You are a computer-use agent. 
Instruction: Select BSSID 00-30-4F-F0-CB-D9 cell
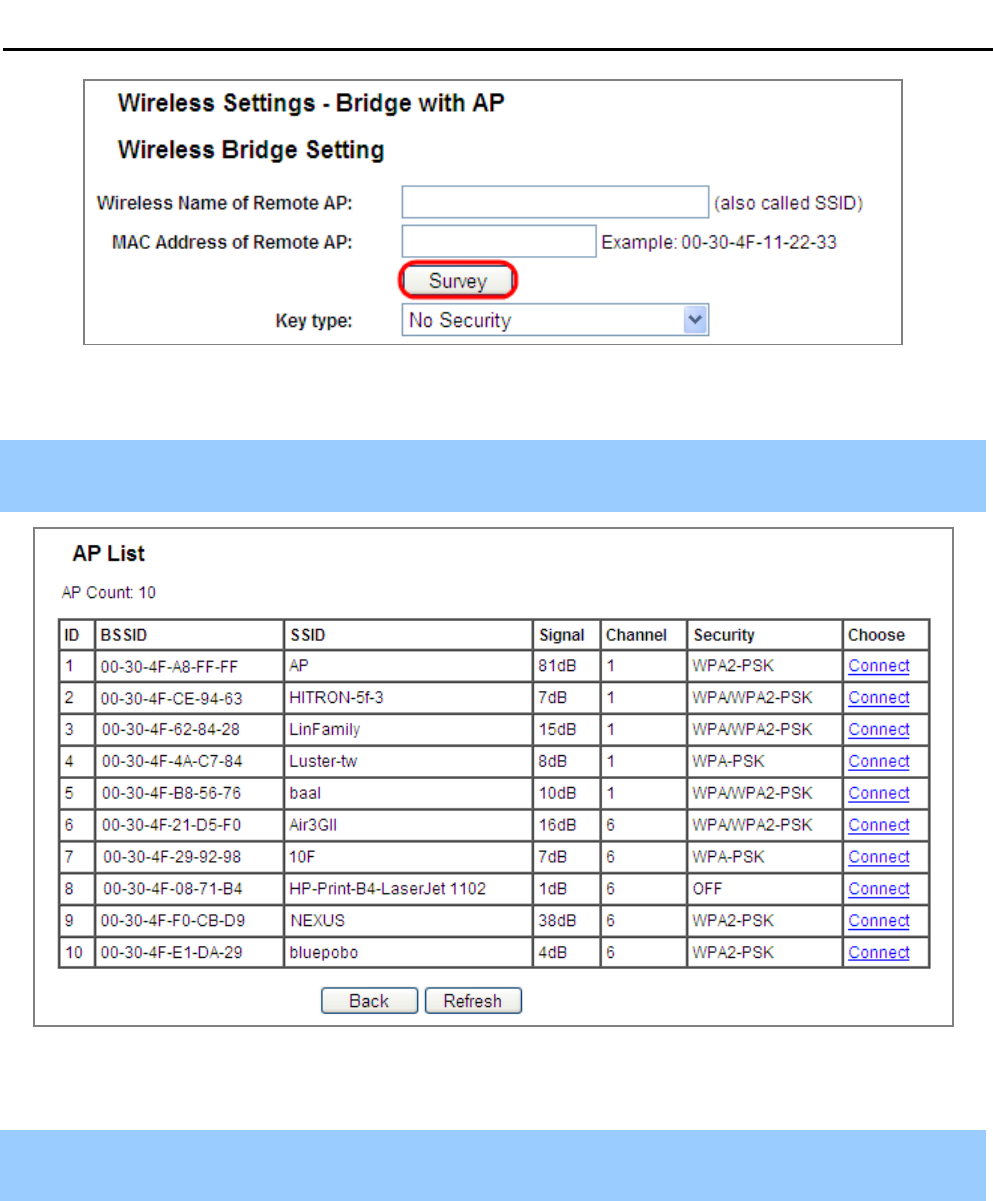[x=189, y=921]
